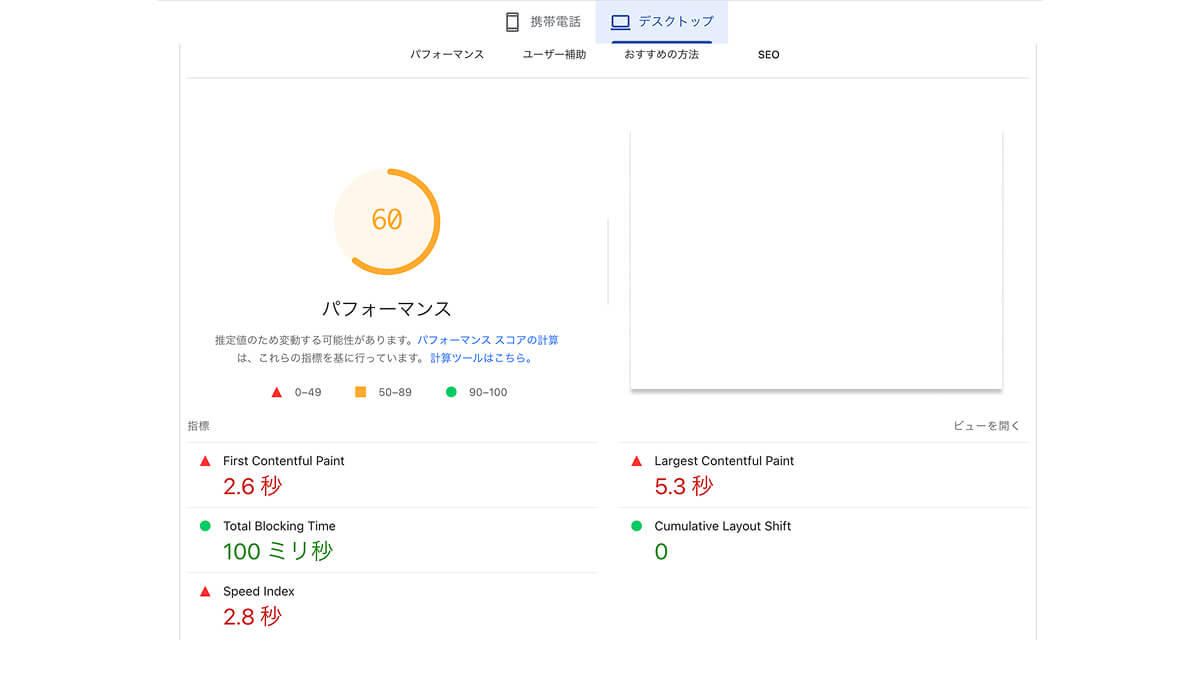Click the Largest Contentful Paint red triangle
The image size is (1200, 675).
[637, 461]
